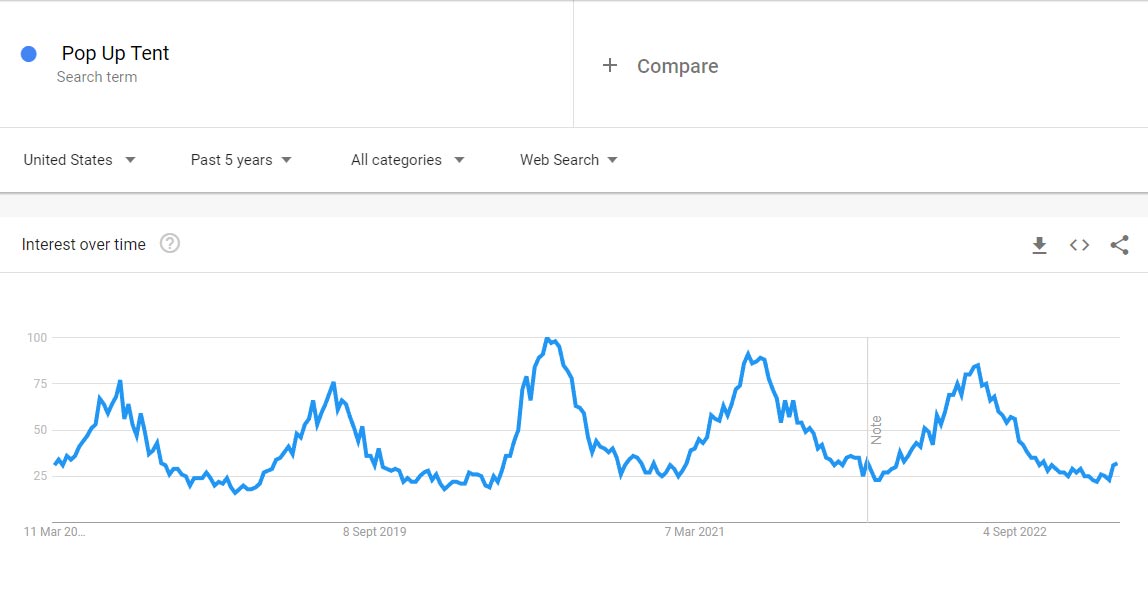1148x604 pixels.
Task: Click the Search term subtitle label
Action: [x=97, y=77]
